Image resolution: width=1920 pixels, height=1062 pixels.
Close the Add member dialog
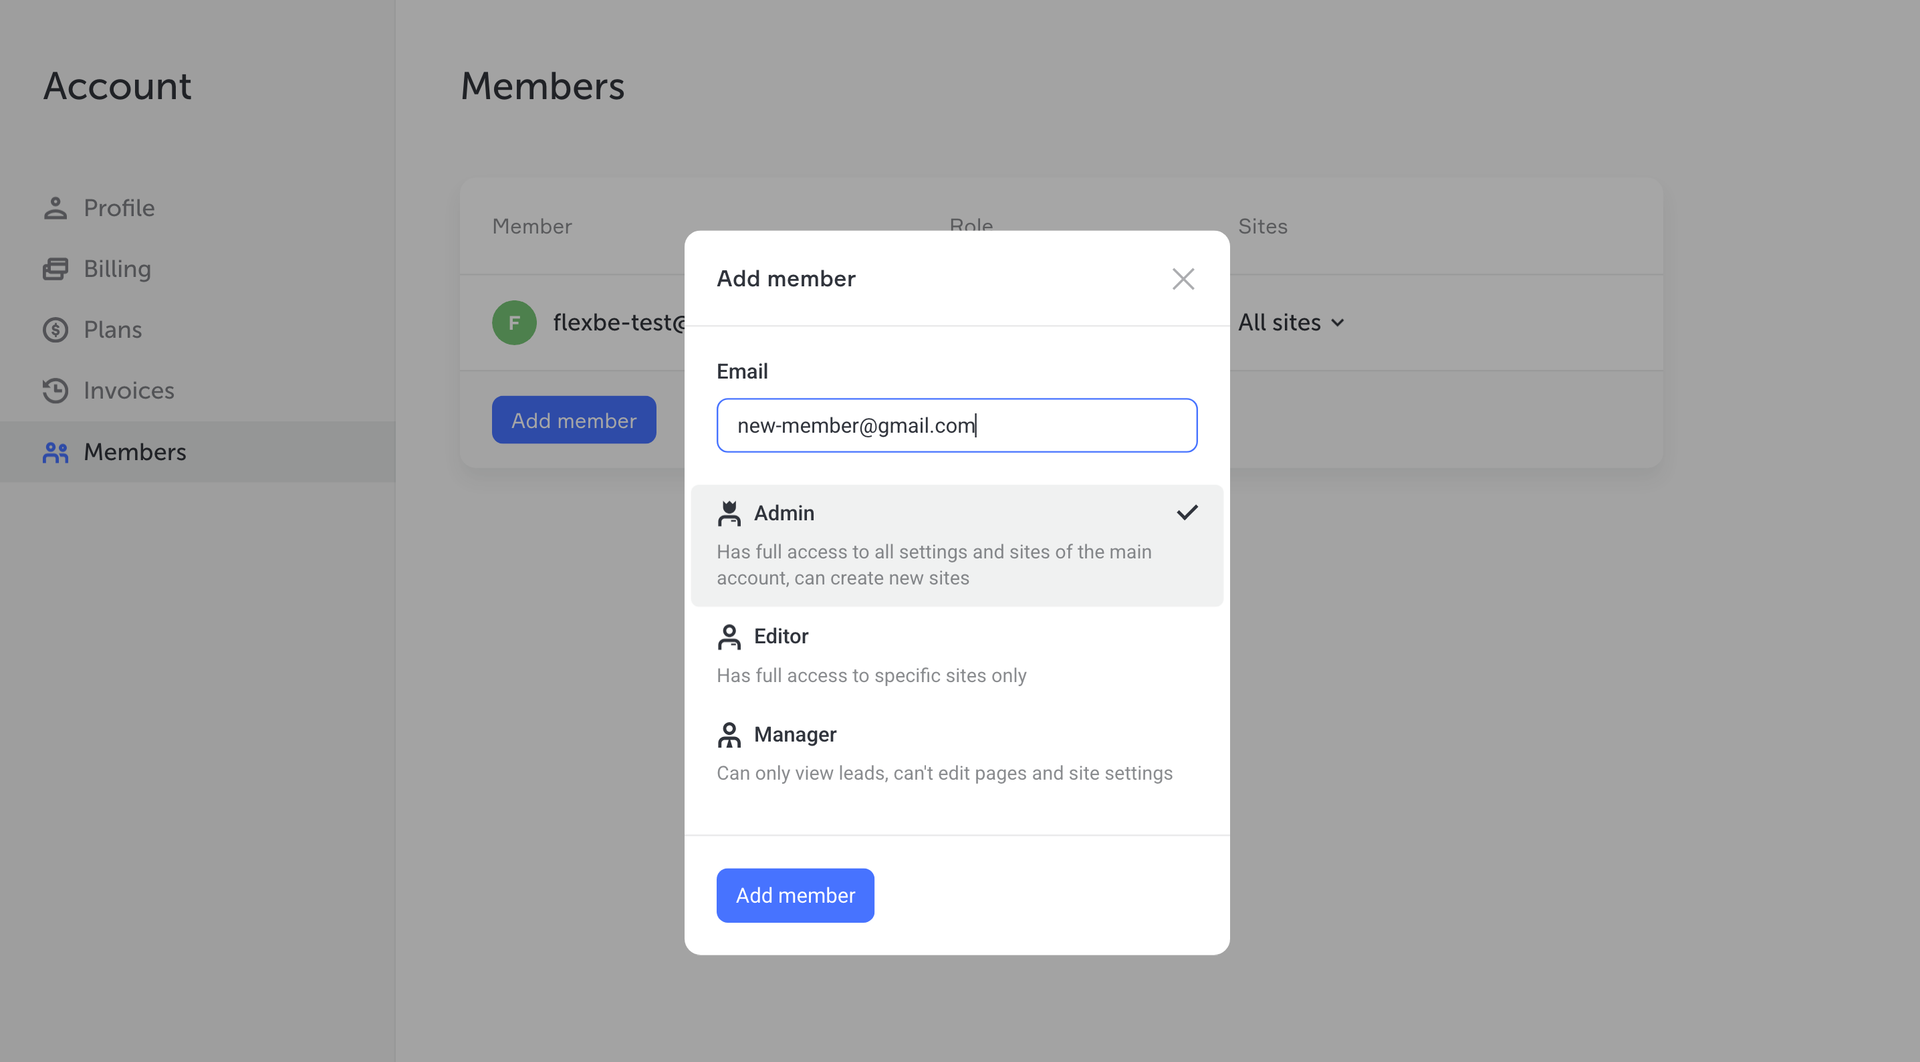pos(1183,279)
